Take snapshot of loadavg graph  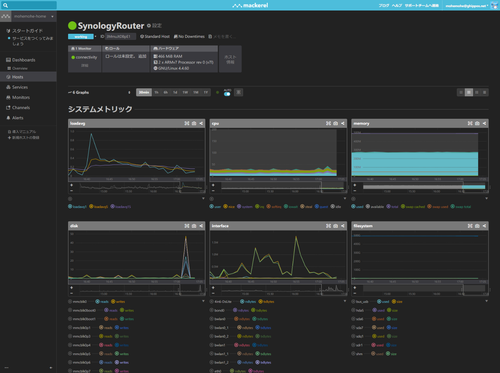click(194, 123)
